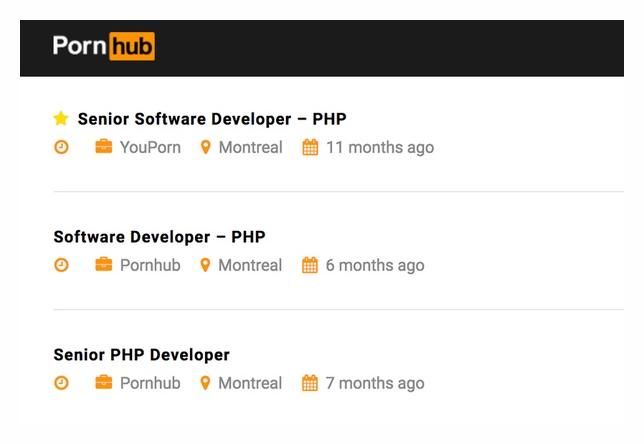Click Pornhub company label under Senior PHP Developer
The image size is (644, 444).
click(x=150, y=383)
